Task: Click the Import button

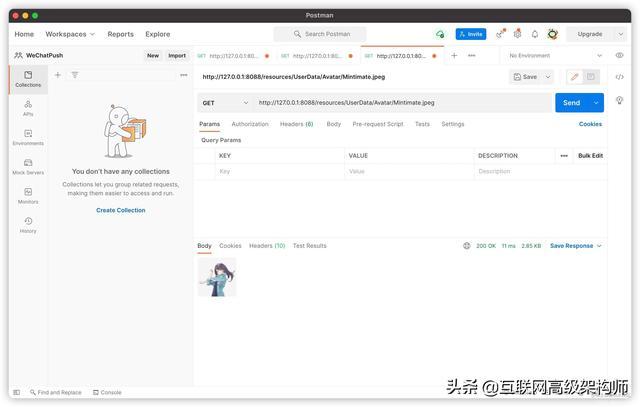Action: 177,56
